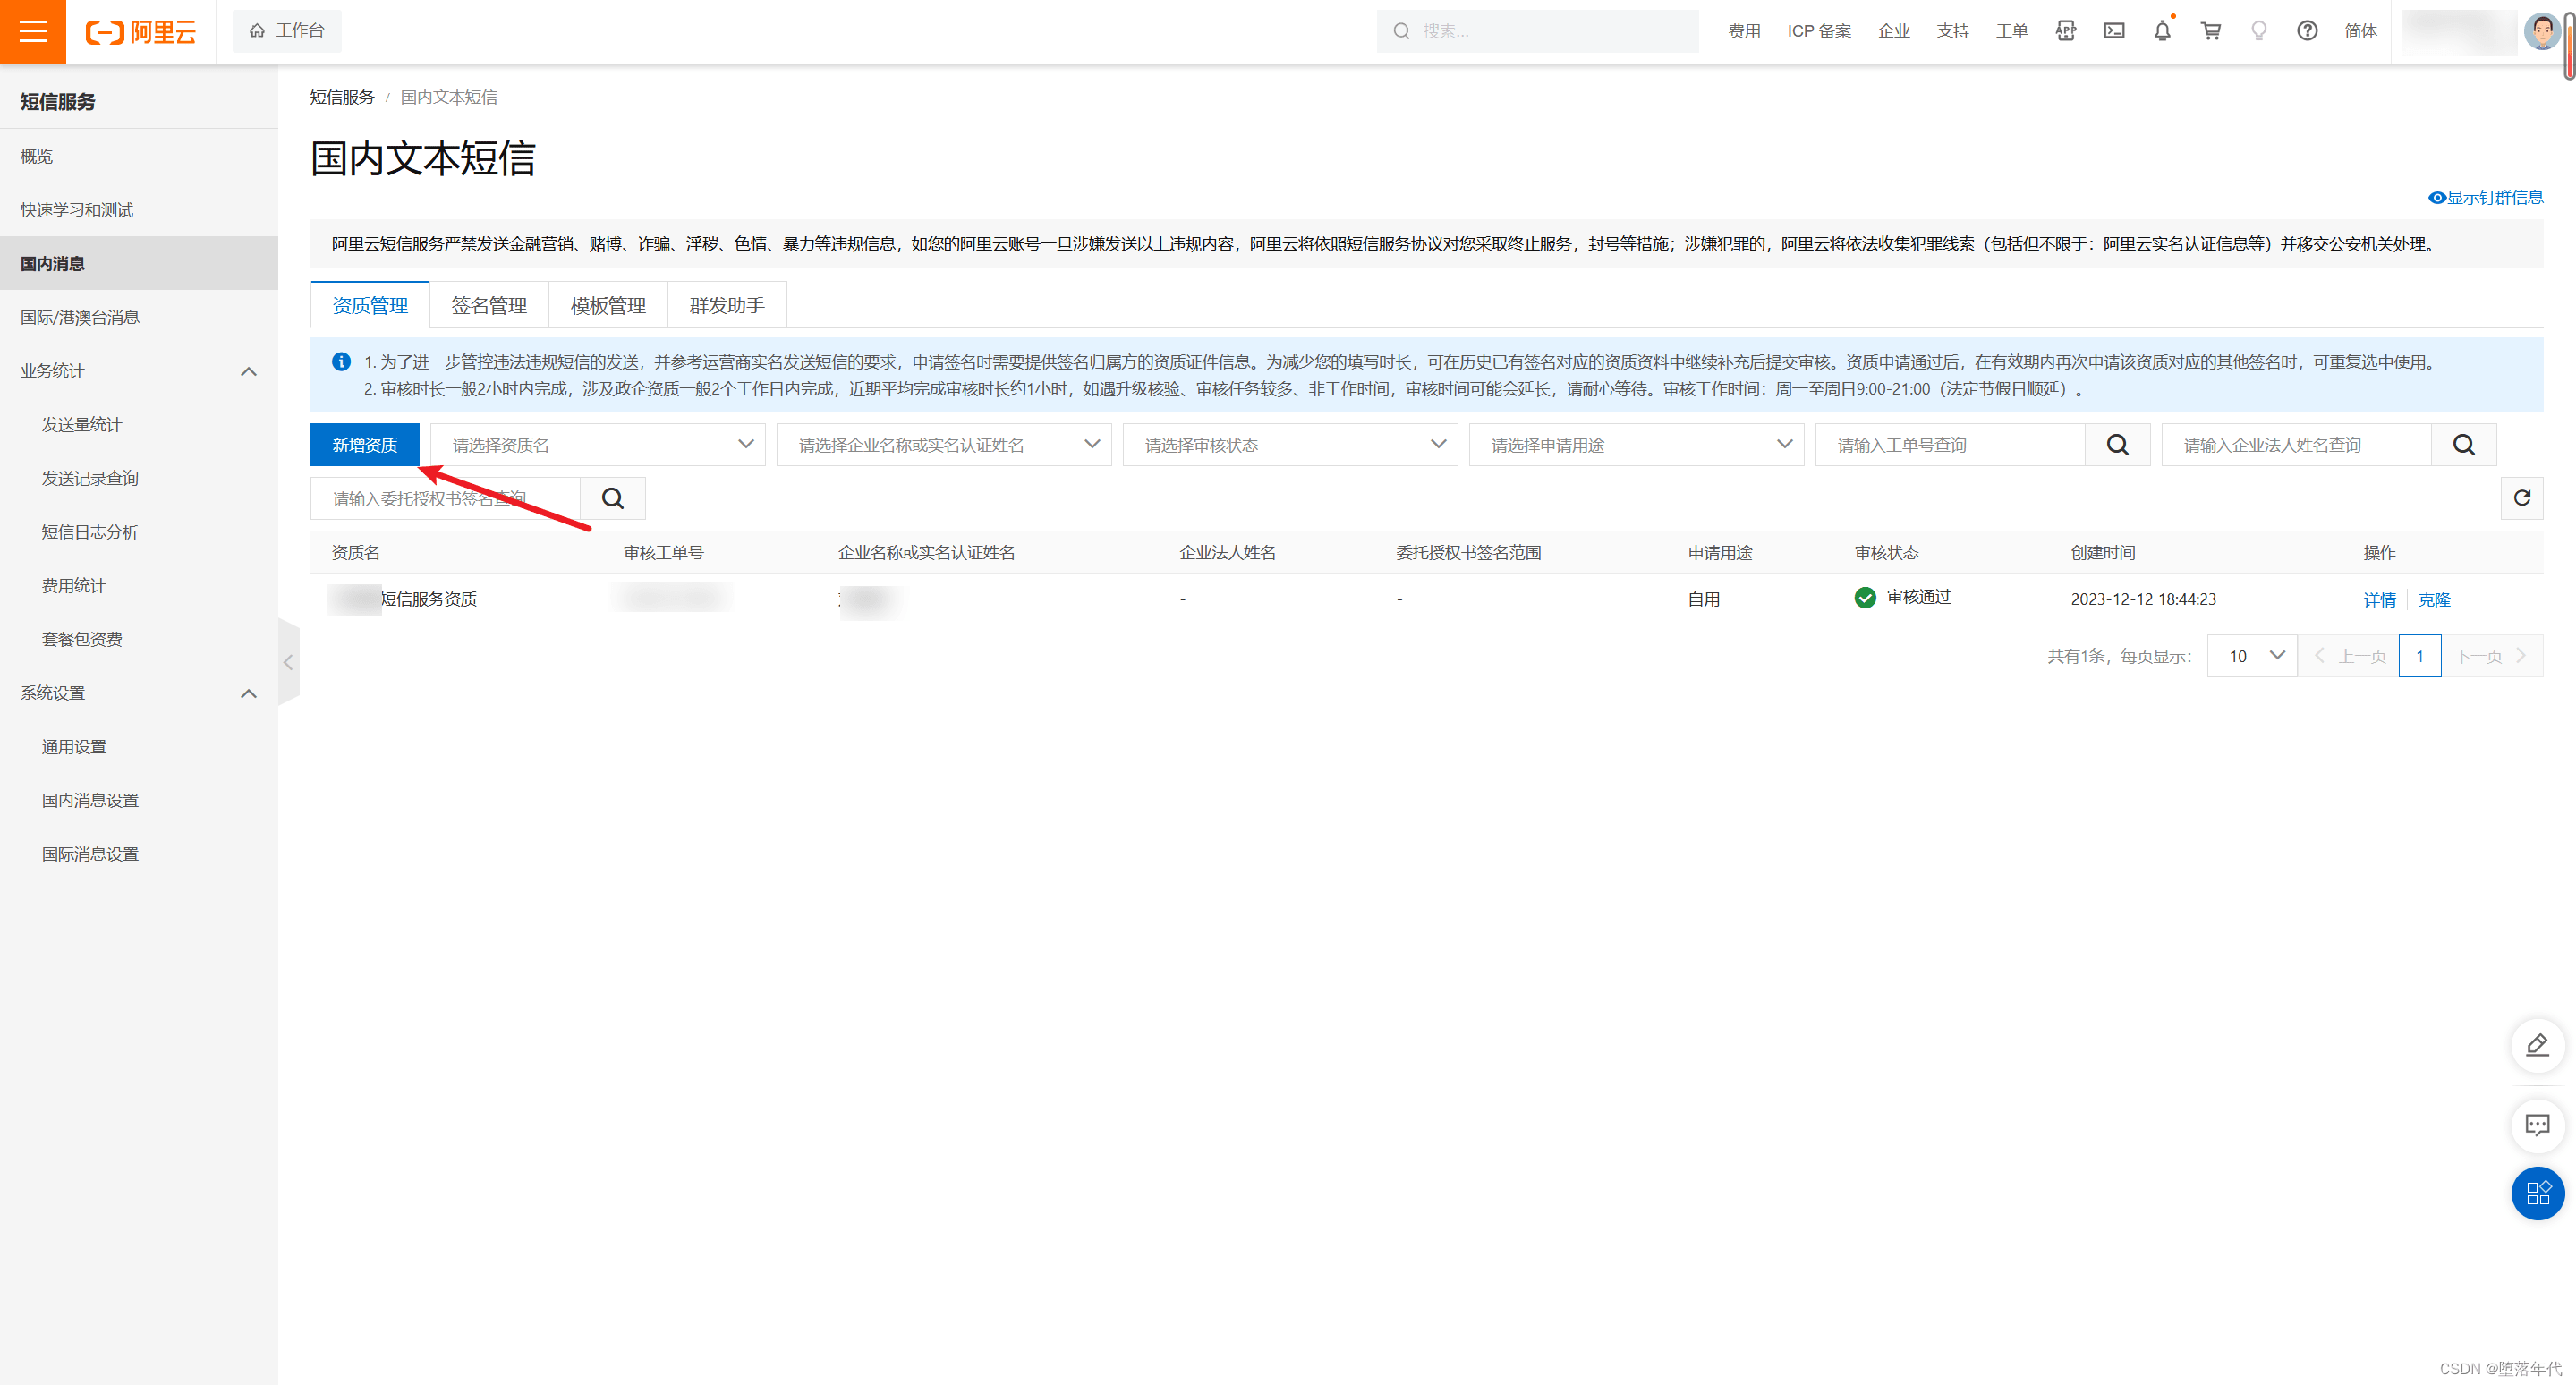Open the 工单 menu
2576x1385 pixels.
pos(2012,31)
